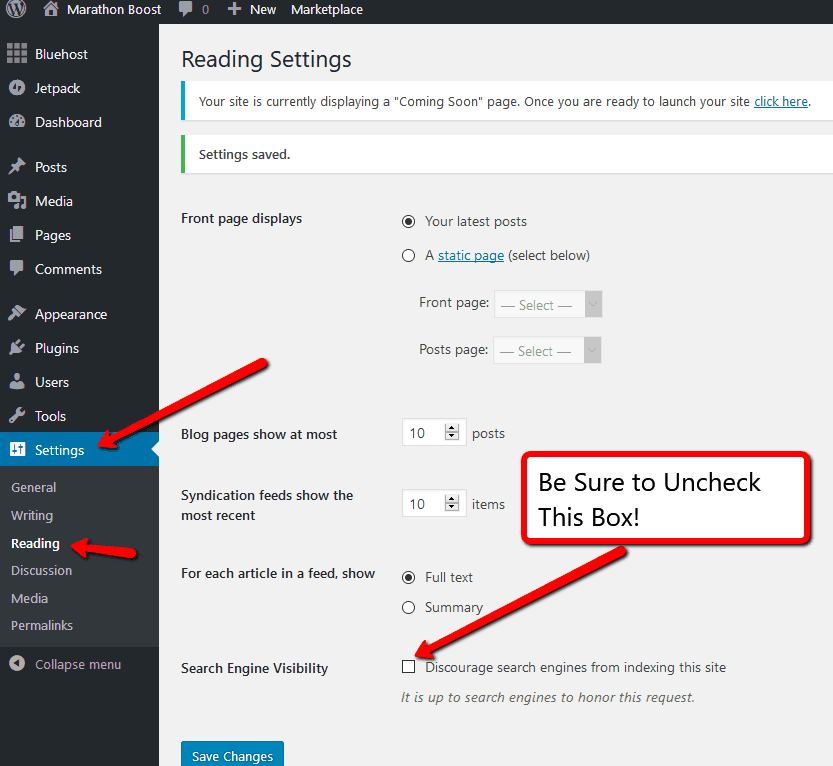Click the Settings saved notice text
Screen dimensions: 833x766
pyautogui.click(x=244, y=155)
